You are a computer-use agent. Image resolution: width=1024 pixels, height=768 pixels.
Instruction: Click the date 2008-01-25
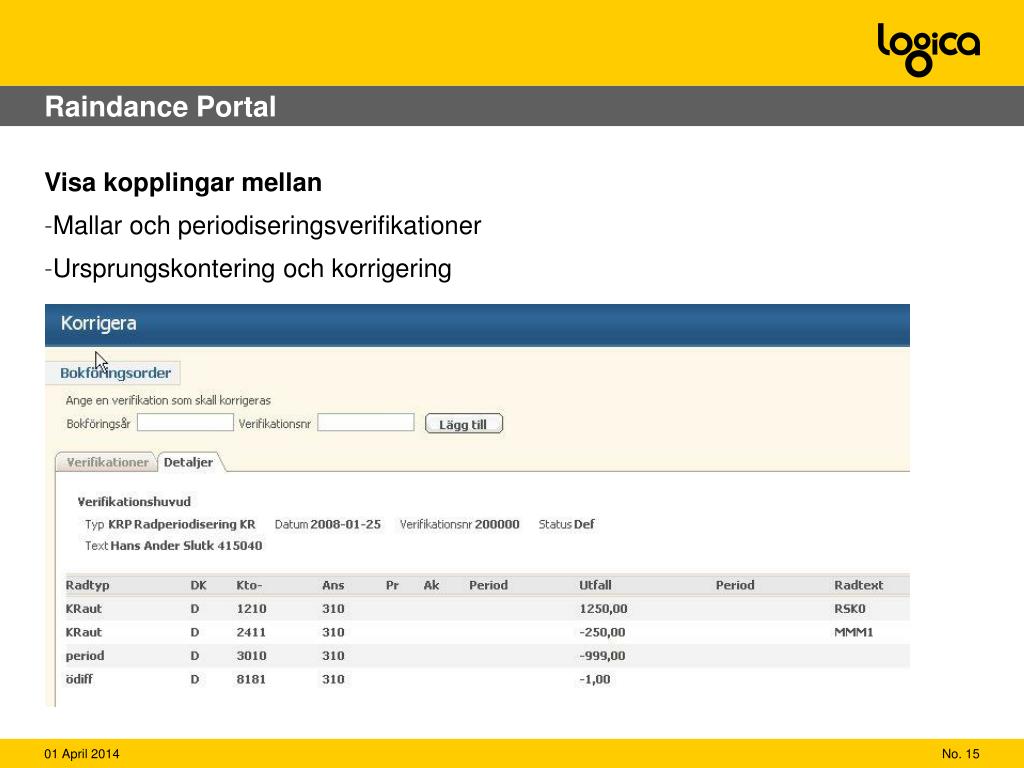pyautogui.click(x=345, y=524)
